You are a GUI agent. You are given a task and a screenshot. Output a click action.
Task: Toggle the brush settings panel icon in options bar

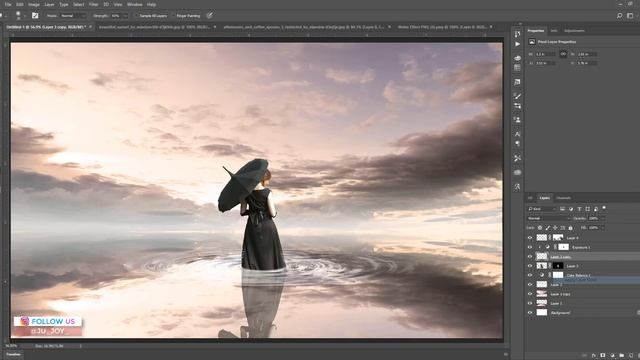35,16
